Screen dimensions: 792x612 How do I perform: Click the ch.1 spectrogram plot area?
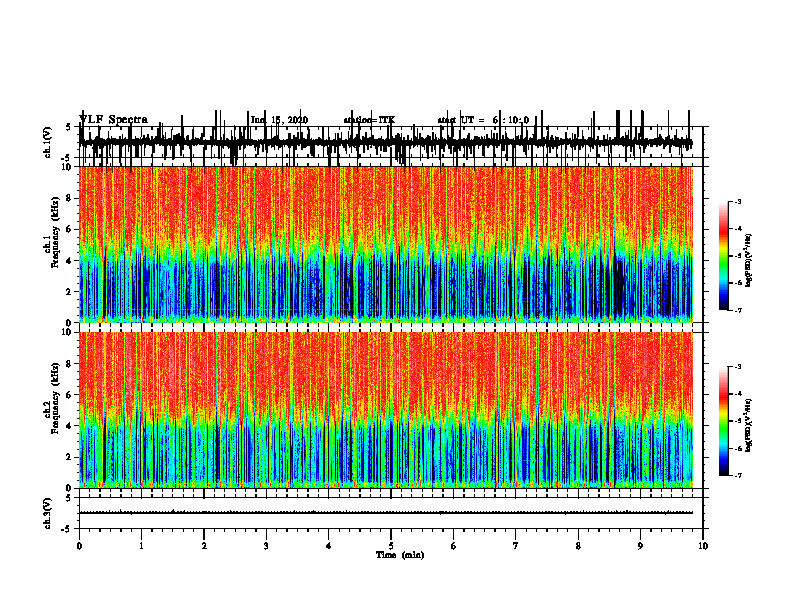pos(386,244)
